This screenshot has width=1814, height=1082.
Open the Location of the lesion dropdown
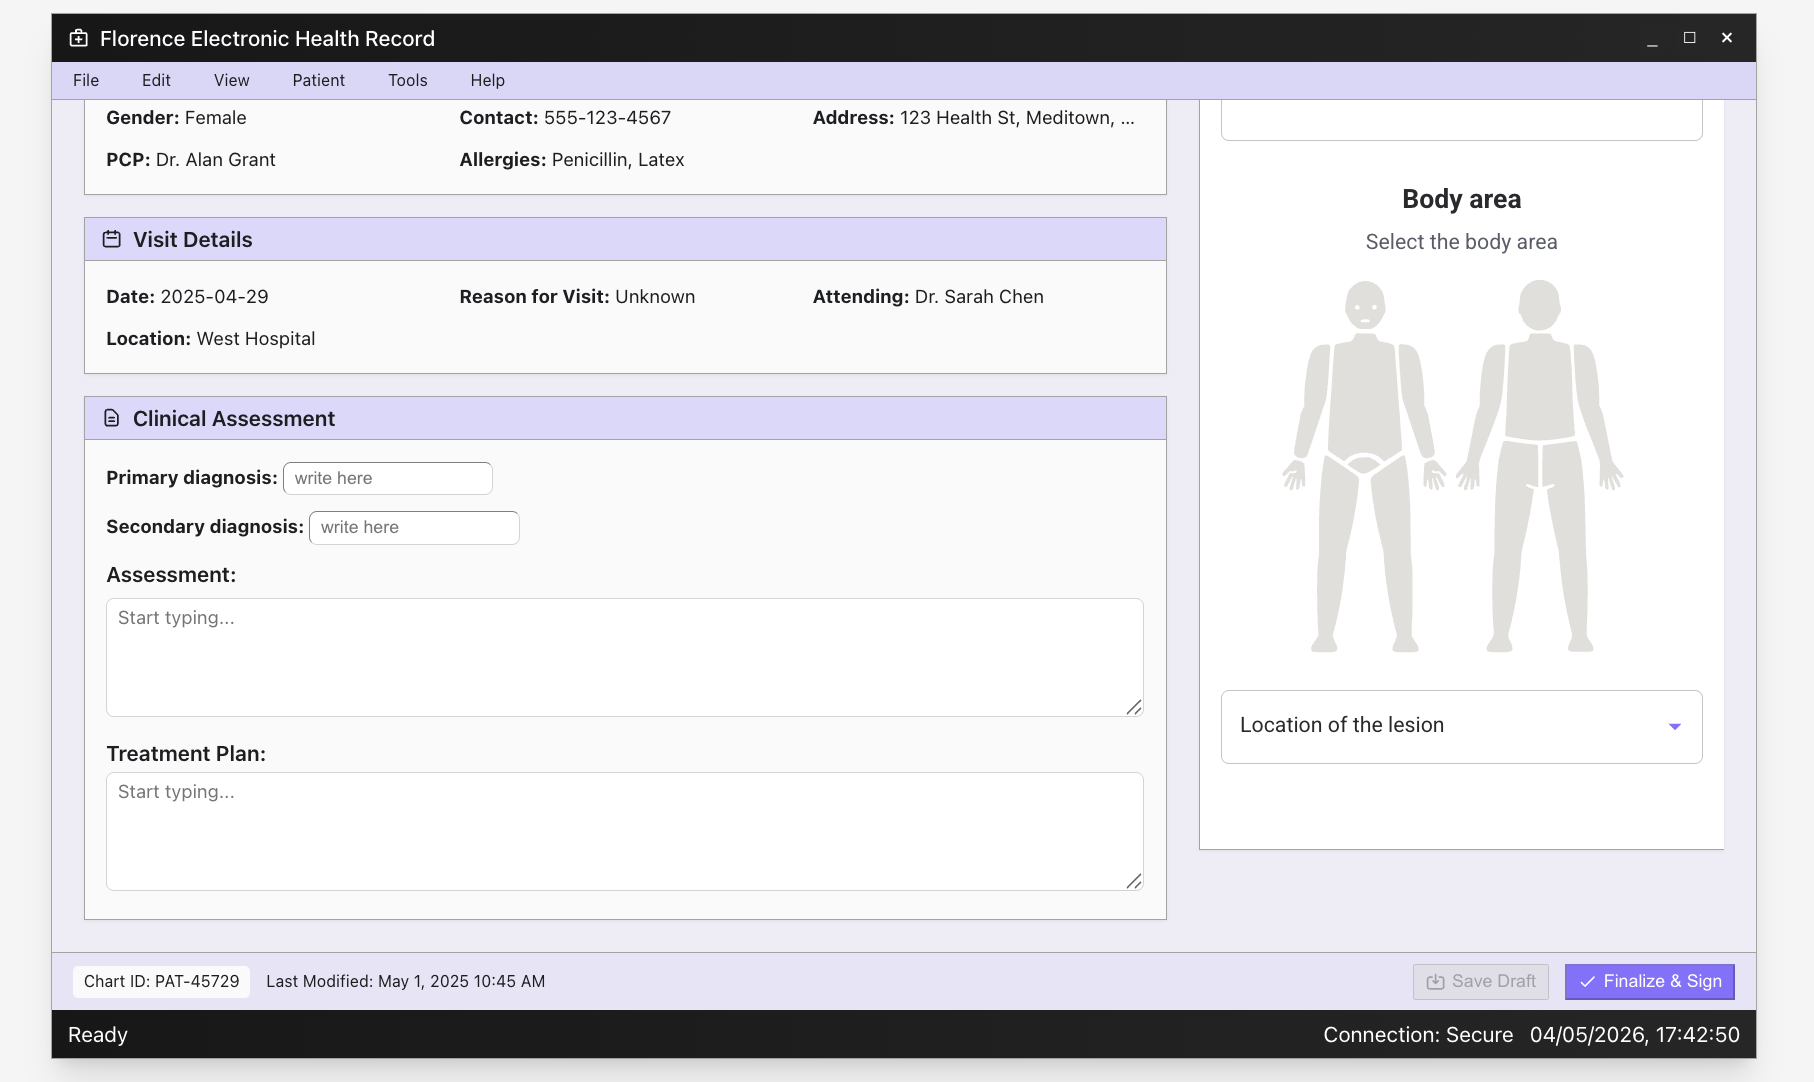click(1461, 727)
